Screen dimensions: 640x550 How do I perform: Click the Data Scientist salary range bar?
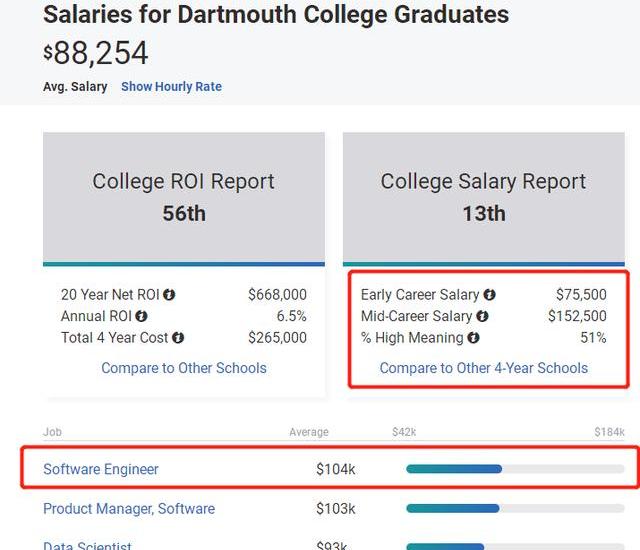tap(515, 546)
